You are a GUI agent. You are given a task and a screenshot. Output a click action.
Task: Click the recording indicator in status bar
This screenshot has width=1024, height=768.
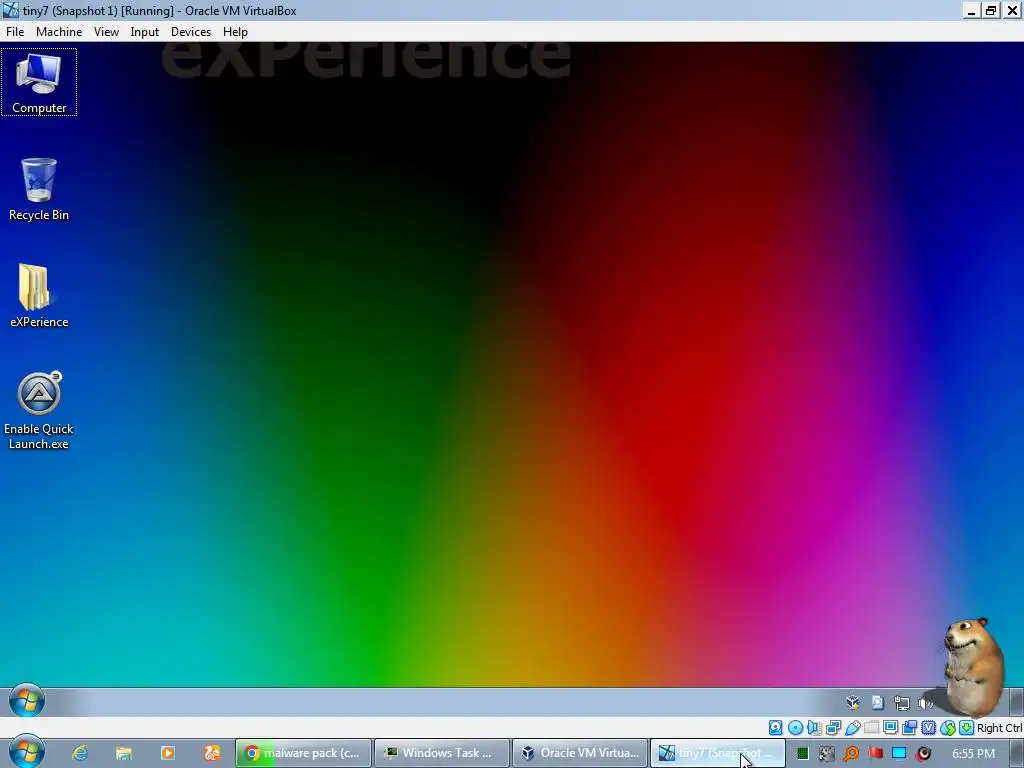click(x=909, y=728)
